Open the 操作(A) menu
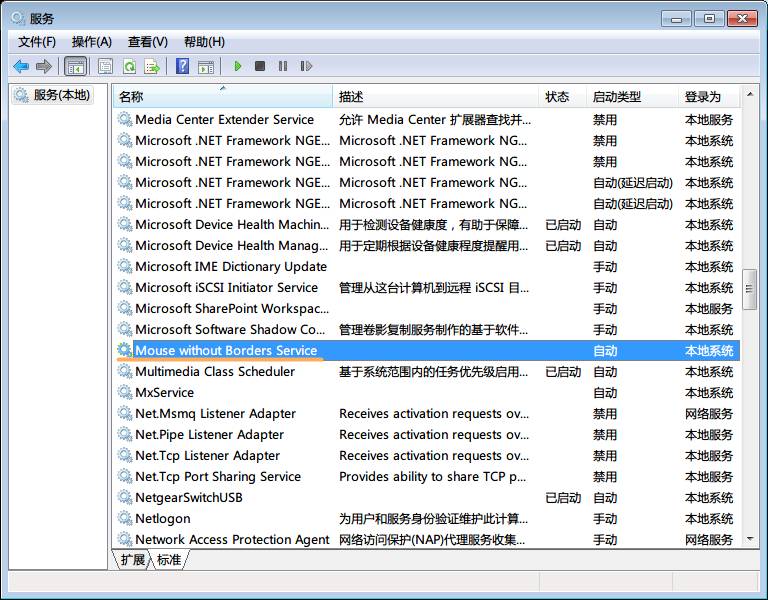The width and height of the screenshot is (768, 600). coord(92,42)
